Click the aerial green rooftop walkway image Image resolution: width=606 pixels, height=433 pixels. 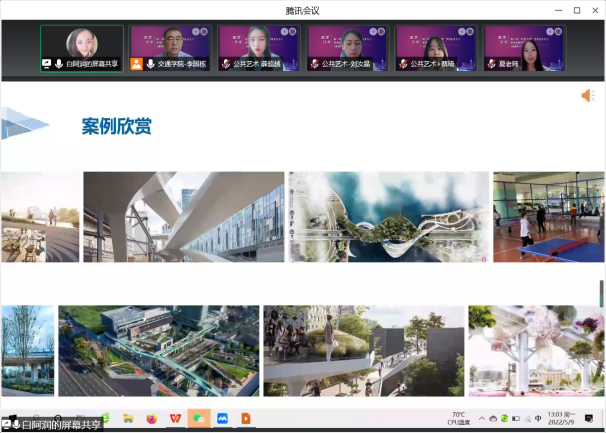tap(158, 350)
